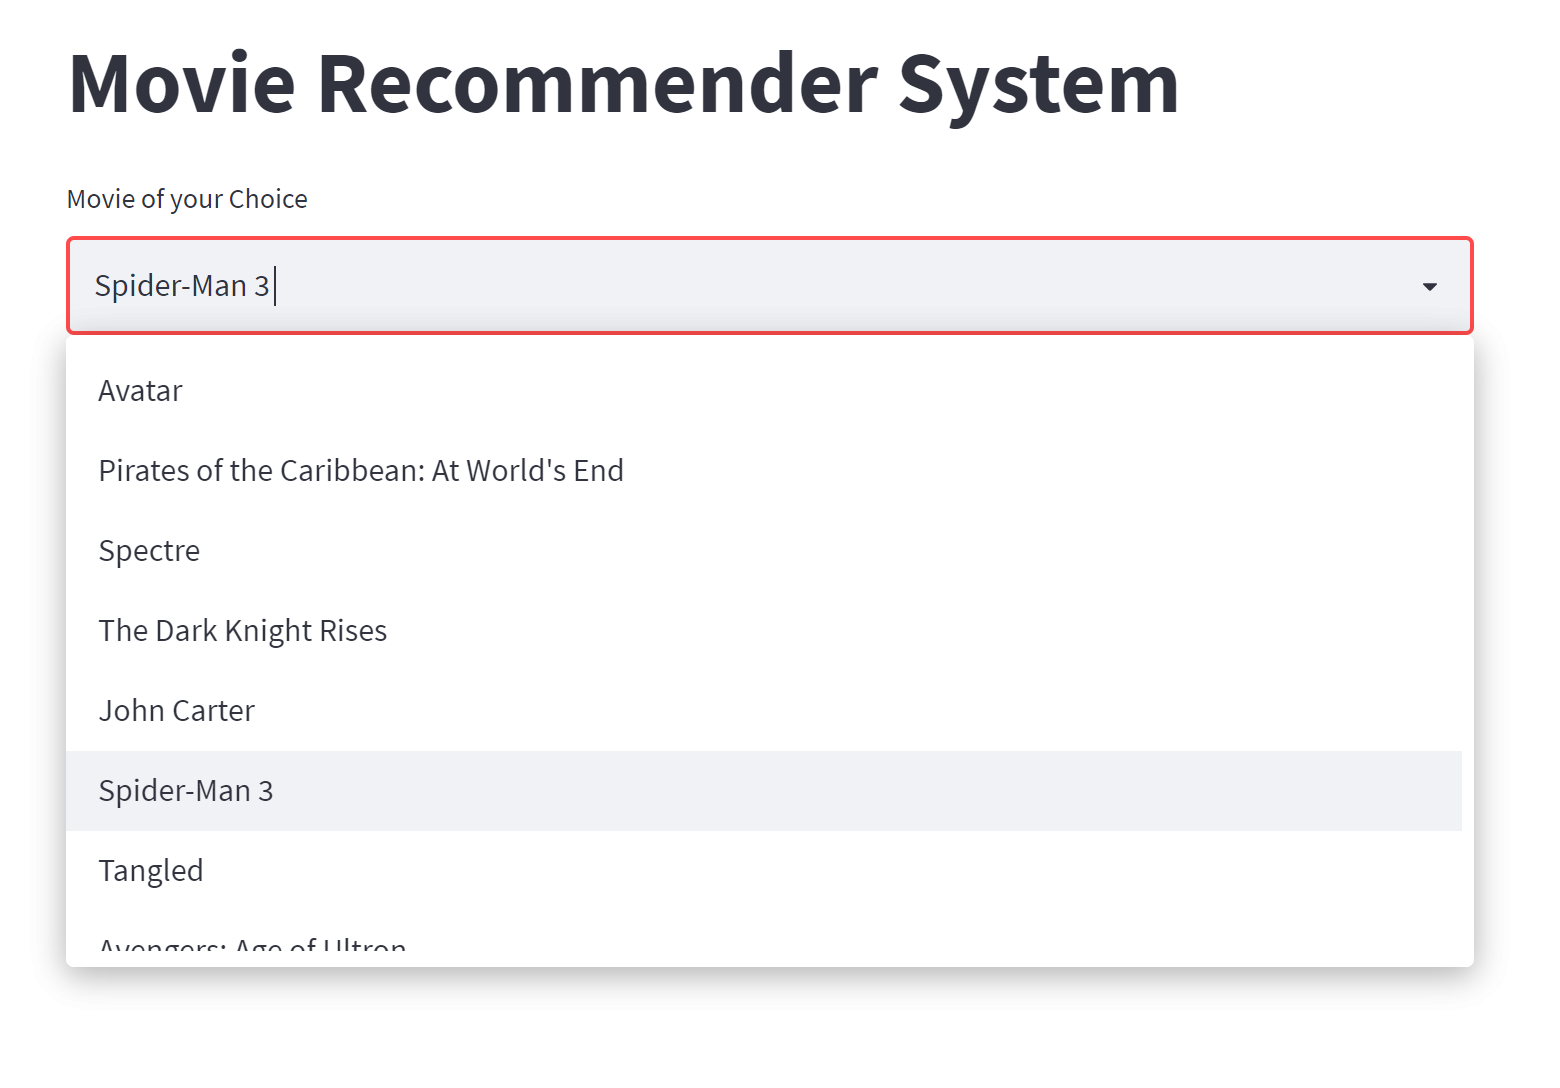Select Spectre in the dropdown list
This screenshot has height=1088, width=1560.
pyautogui.click(x=149, y=550)
